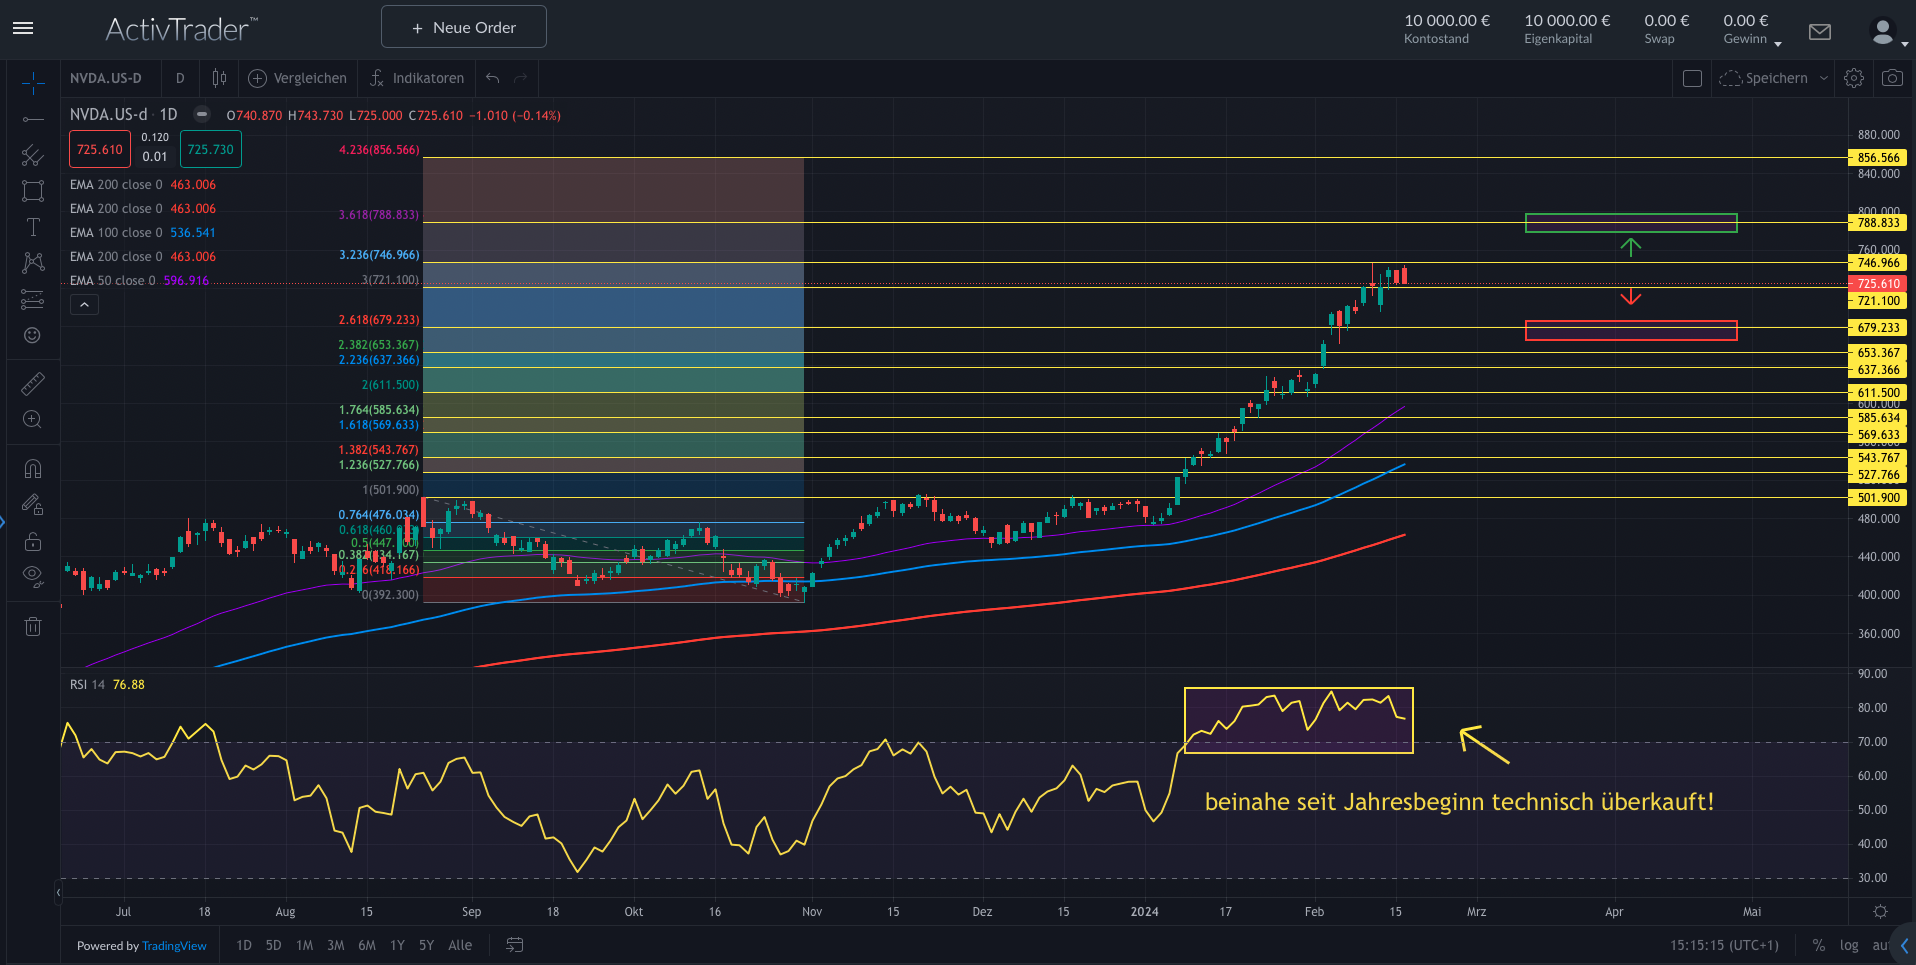
Task: Click the 788.833 yellow price label
Action: pos(1877,223)
